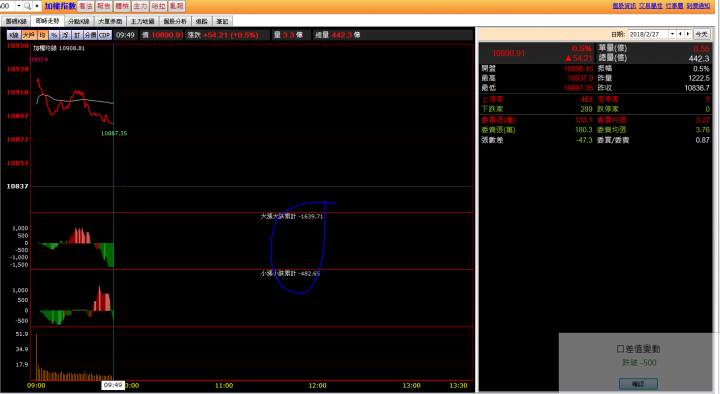Switch to the 追蹤 tab
The width and height of the screenshot is (720, 394).
(202, 21)
